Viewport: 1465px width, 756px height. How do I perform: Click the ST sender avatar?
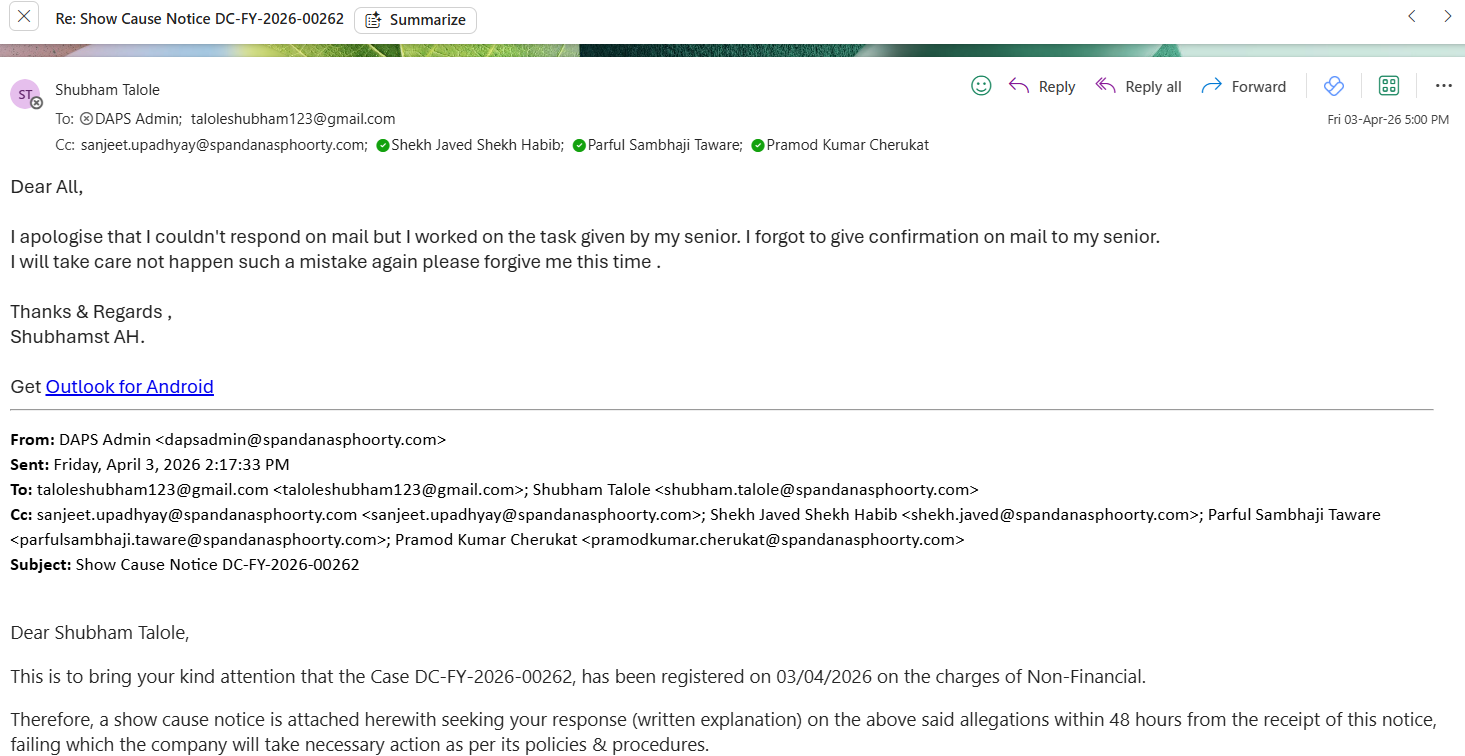(25, 94)
